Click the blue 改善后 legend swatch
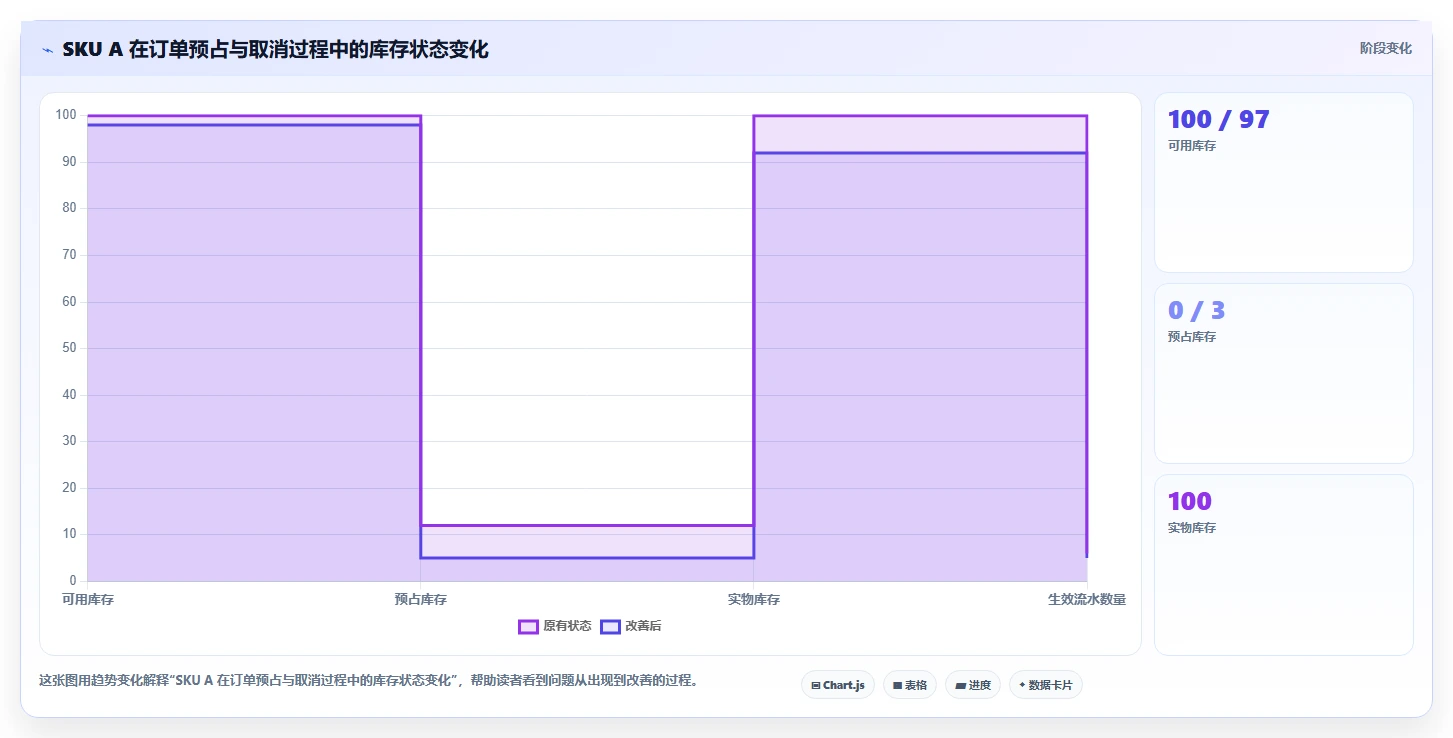The width and height of the screenshot is (1453, 738). point(610,627)
